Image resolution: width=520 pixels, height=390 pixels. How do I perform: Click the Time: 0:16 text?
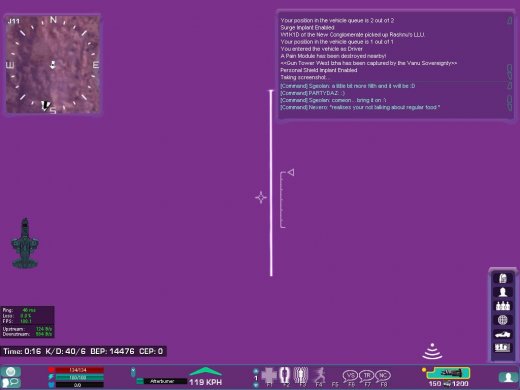(x=22, y=351)
